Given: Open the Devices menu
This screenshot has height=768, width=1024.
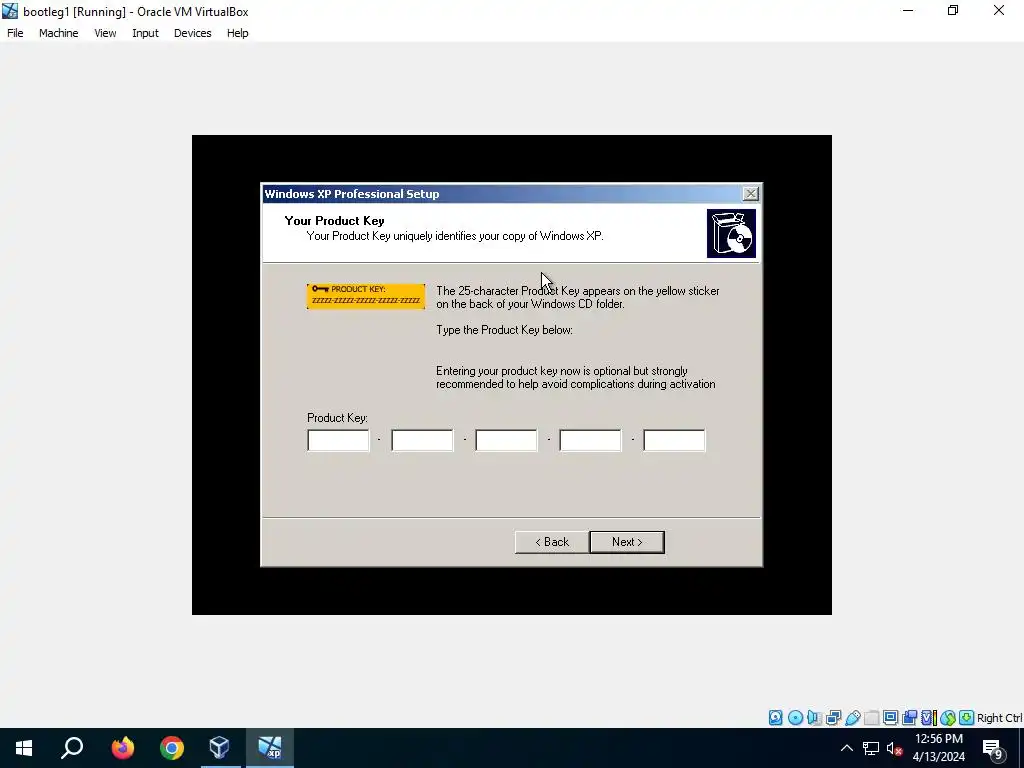Looking at the screenshot, I should 193,33.
